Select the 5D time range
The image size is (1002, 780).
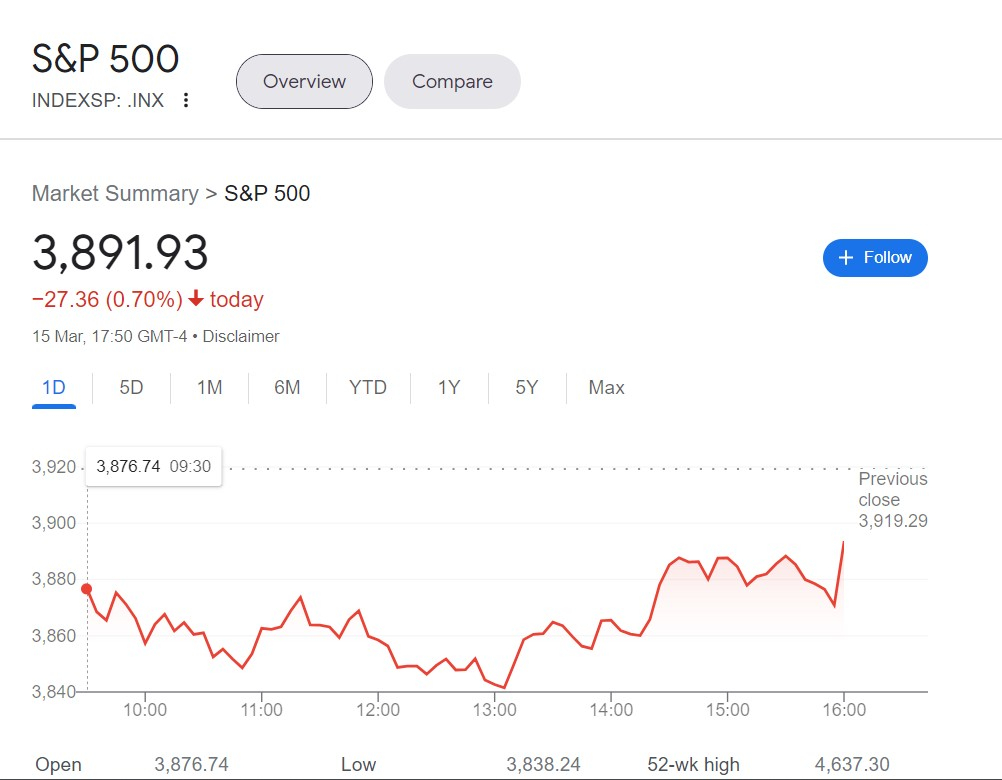[131, 388]
